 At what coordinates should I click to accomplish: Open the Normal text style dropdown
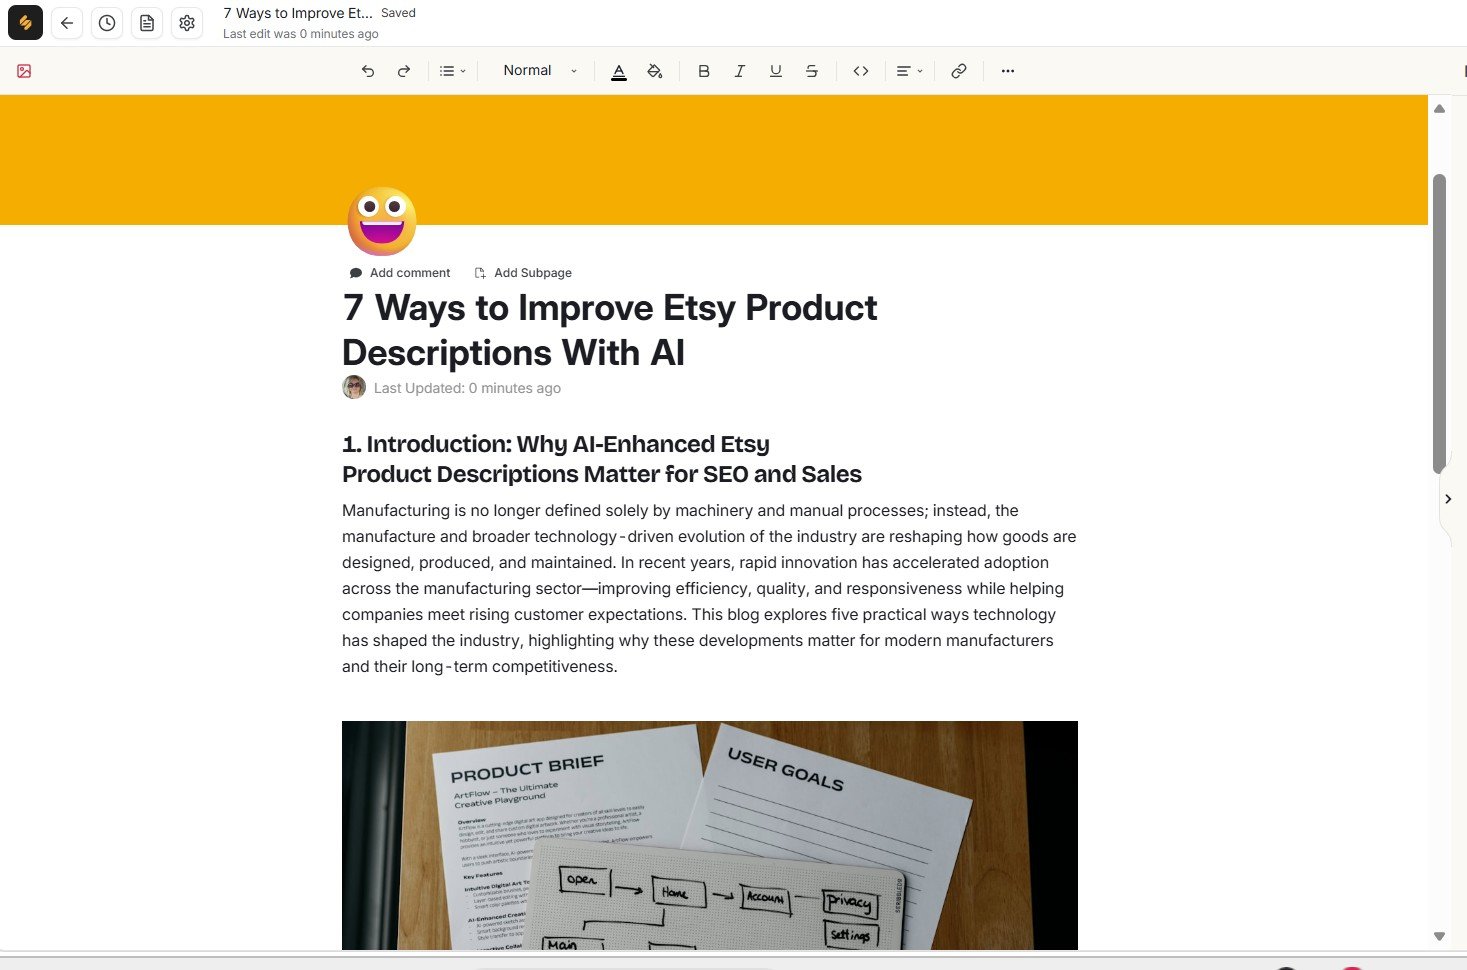[x=540, y=71]
